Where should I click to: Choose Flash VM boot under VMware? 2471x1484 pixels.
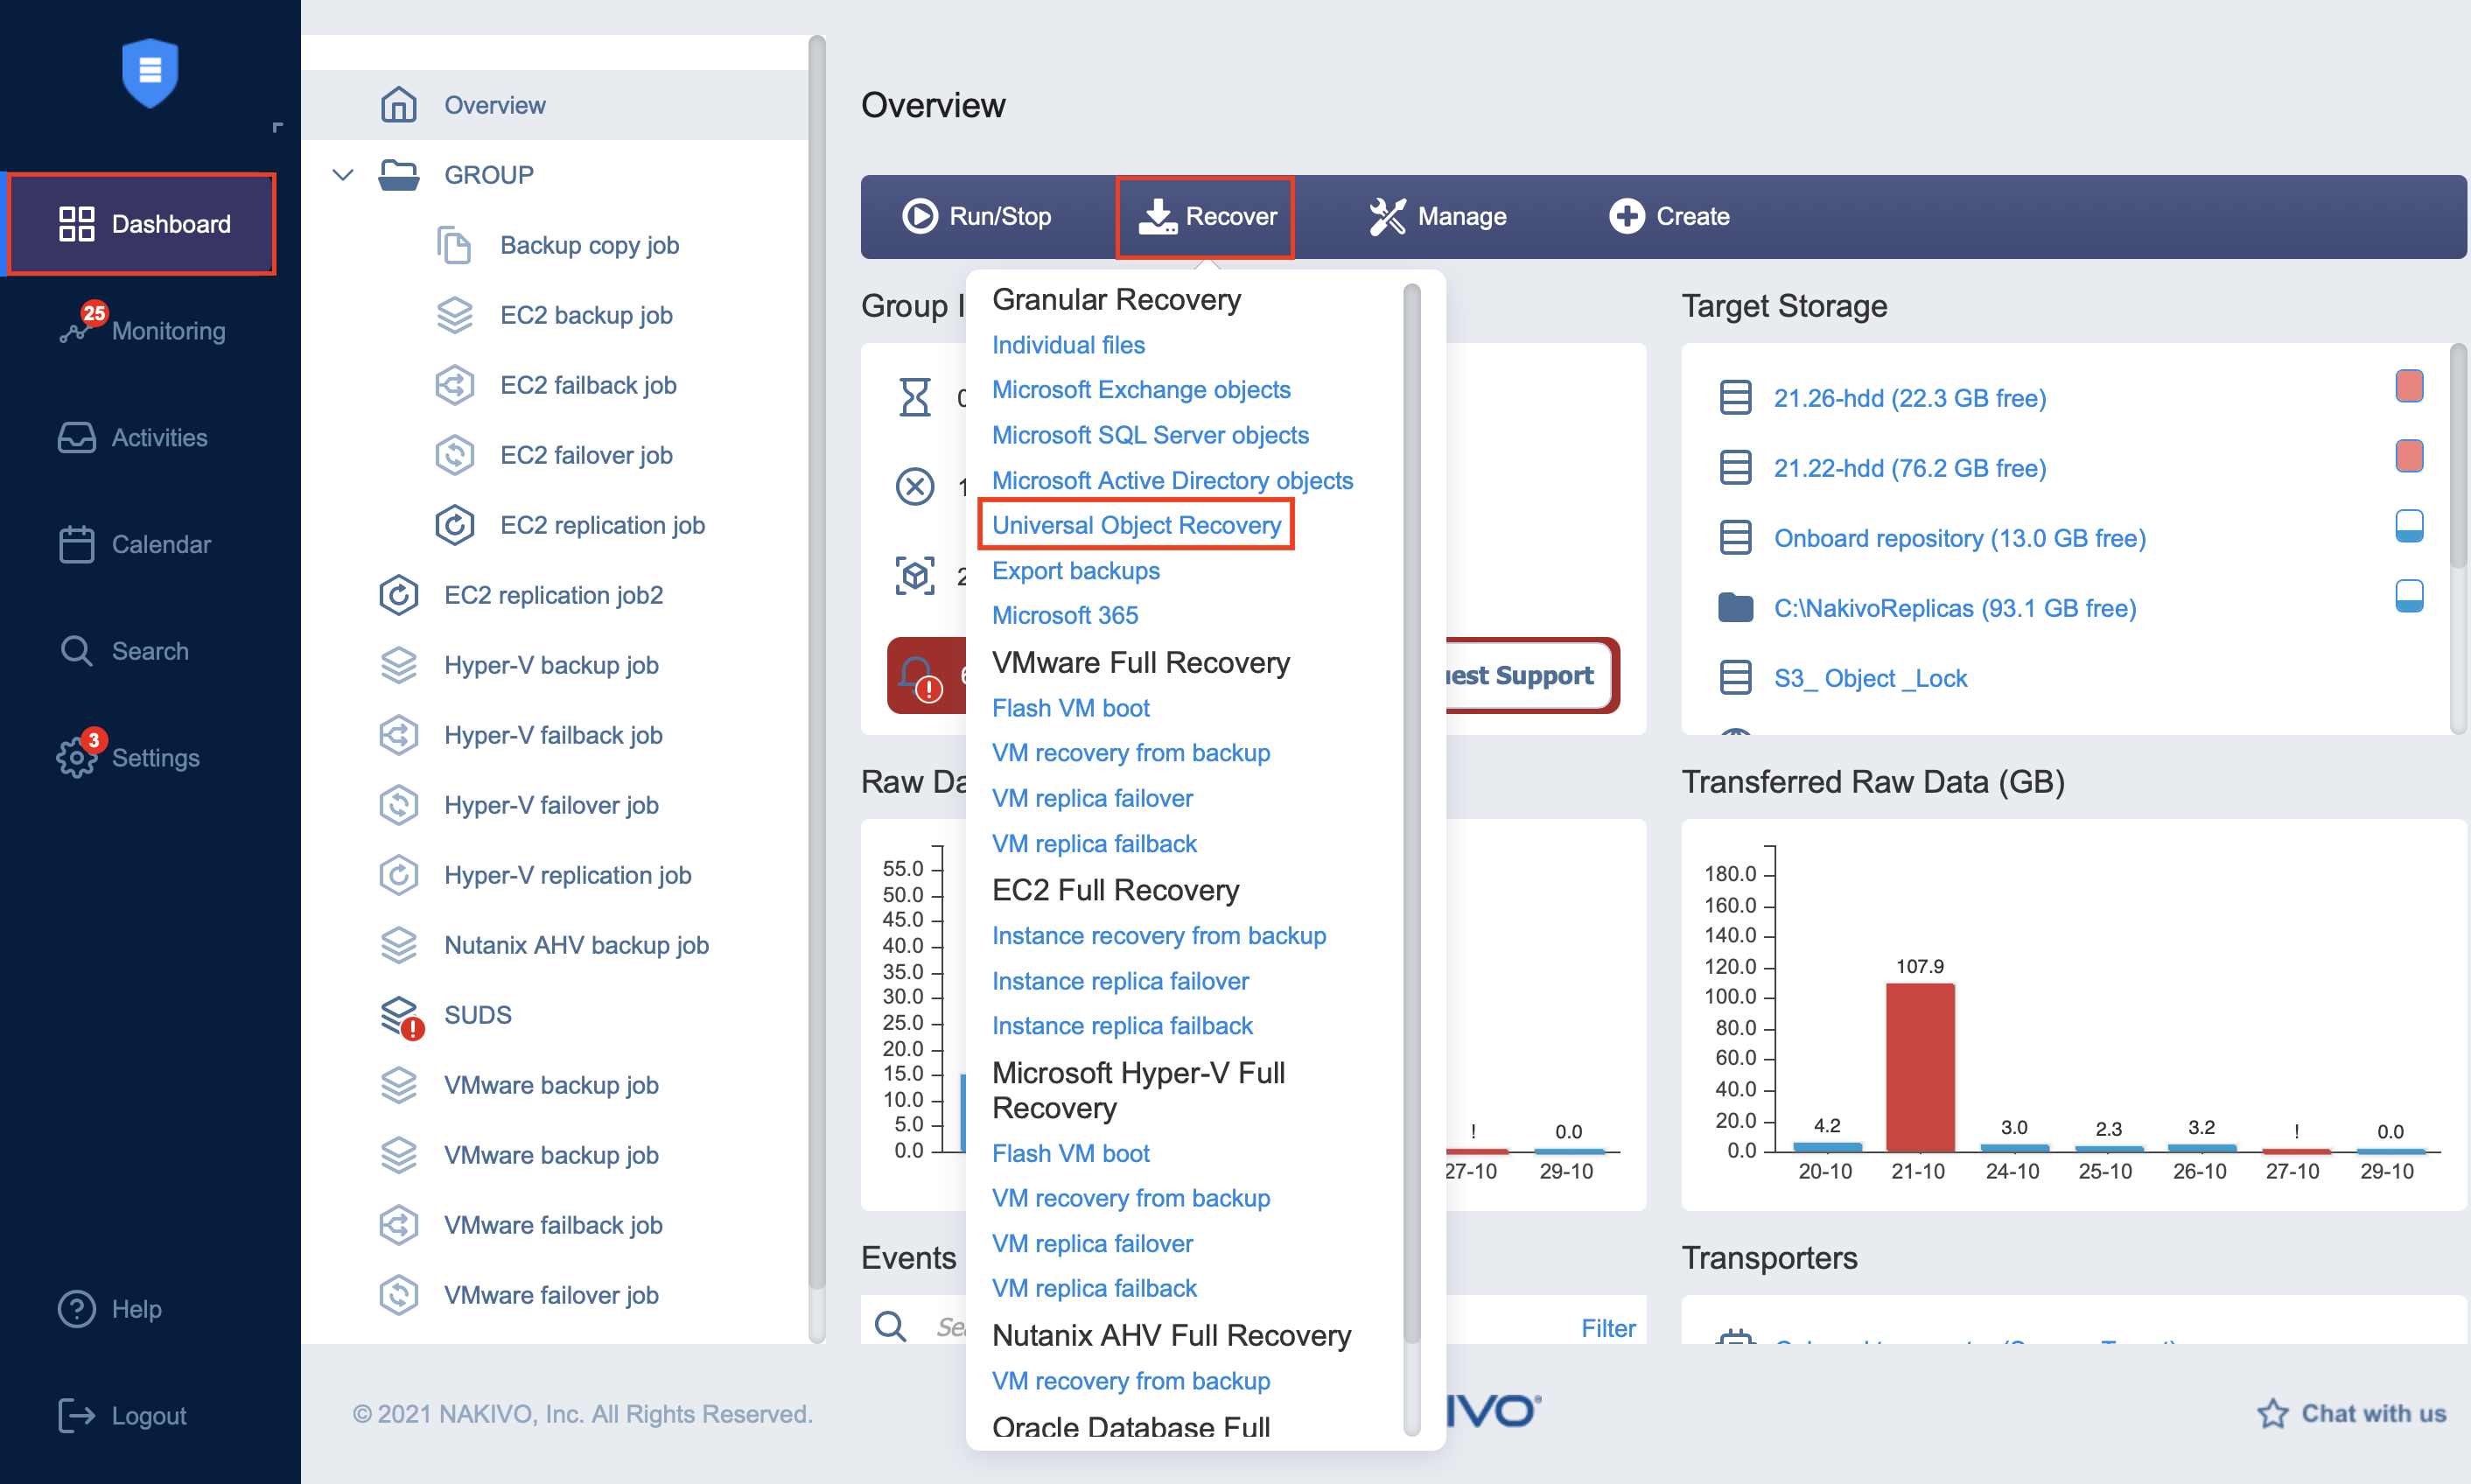pos(1071,708)
